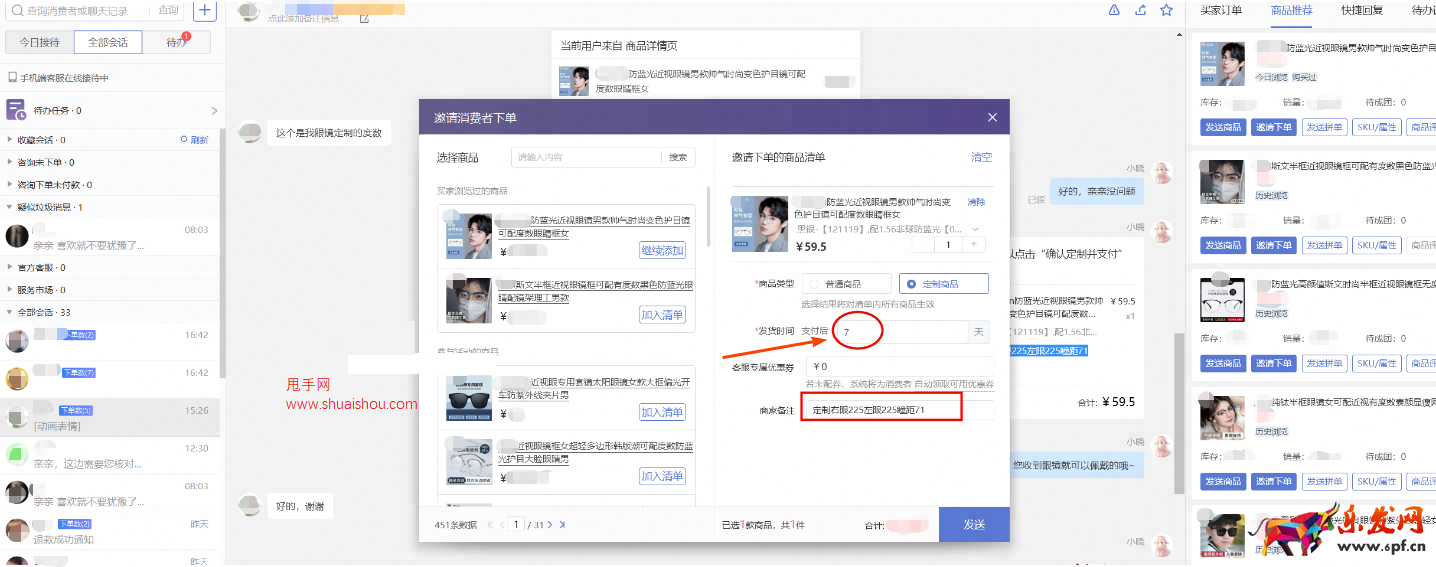Click 邀请下单 on first recommended product

tap(1274, 127)
